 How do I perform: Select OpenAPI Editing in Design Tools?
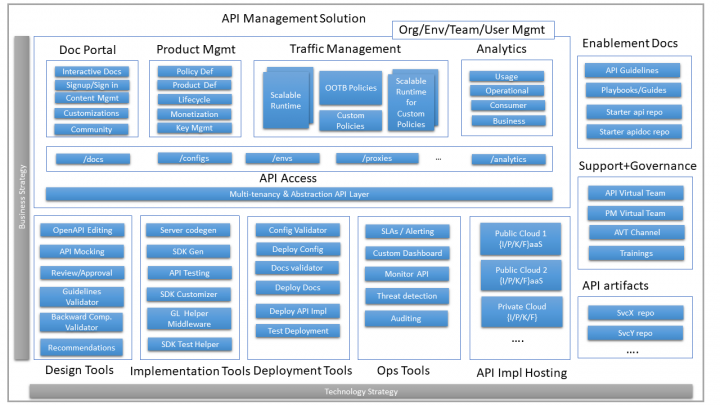pyautogui.click(x=81, y=230)
